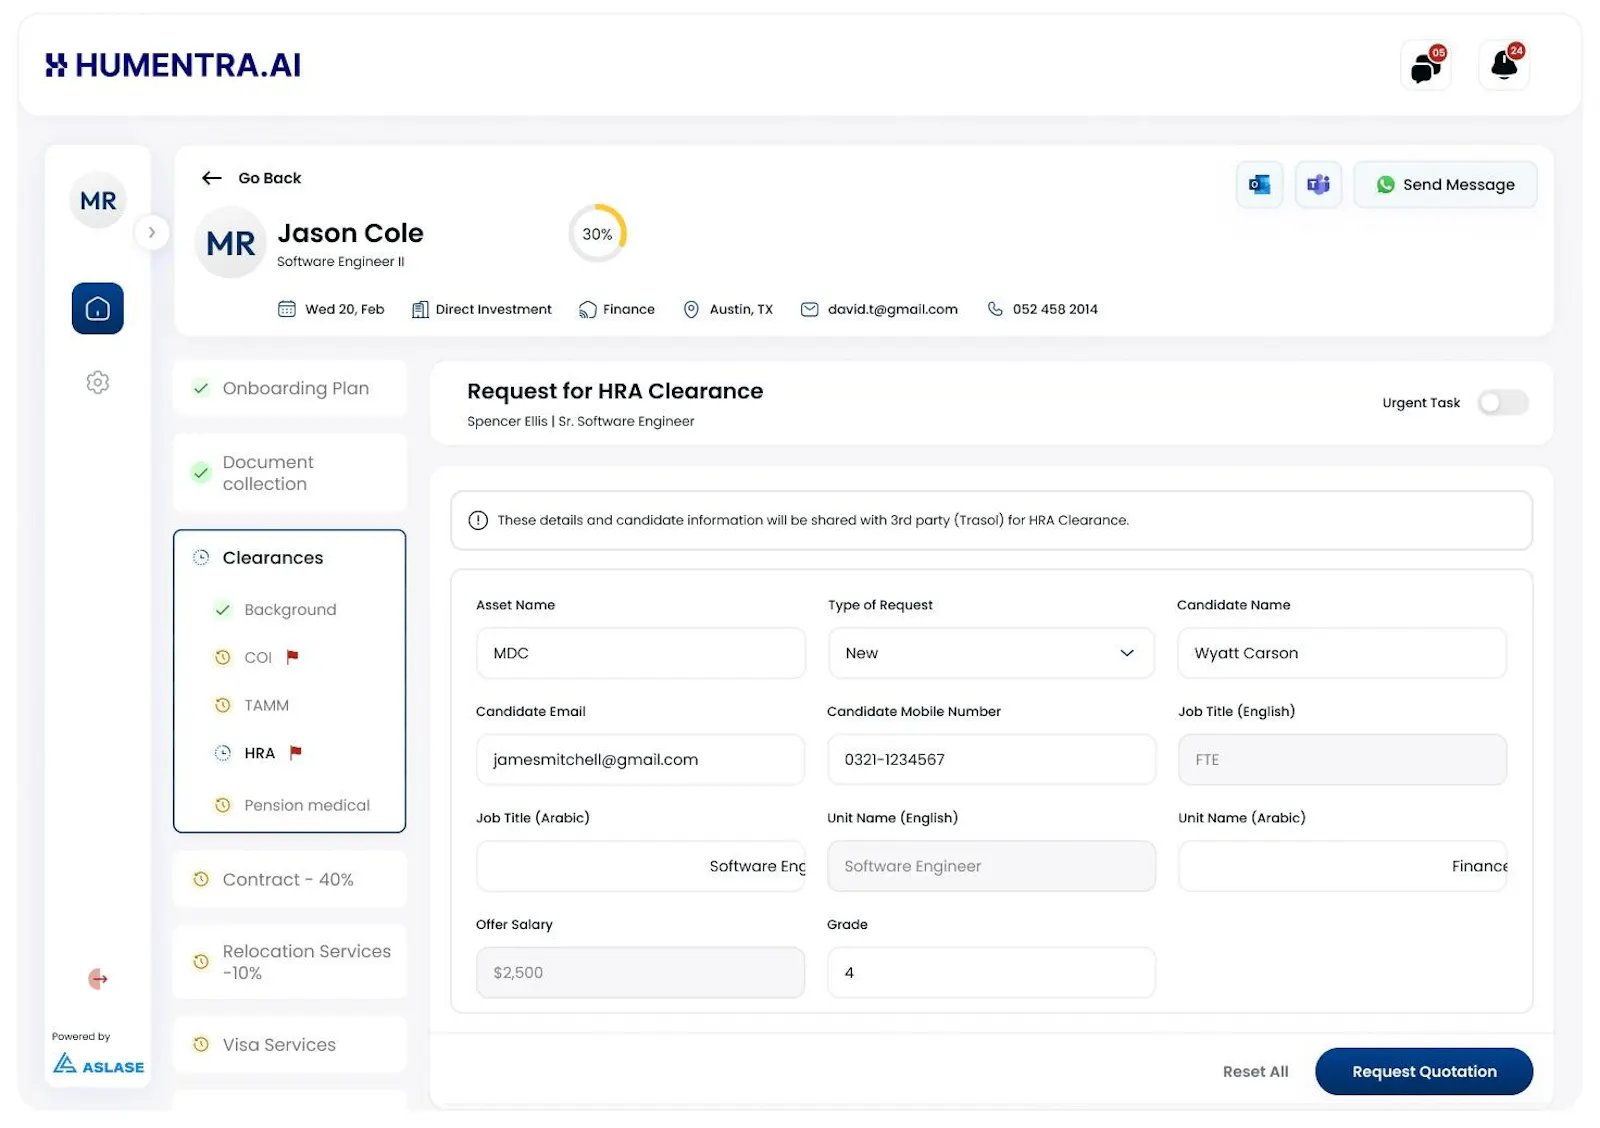Click the Microsoft Teams icon button
This screenshot has height=1128, width=1600.
[x=1318, y=184]
